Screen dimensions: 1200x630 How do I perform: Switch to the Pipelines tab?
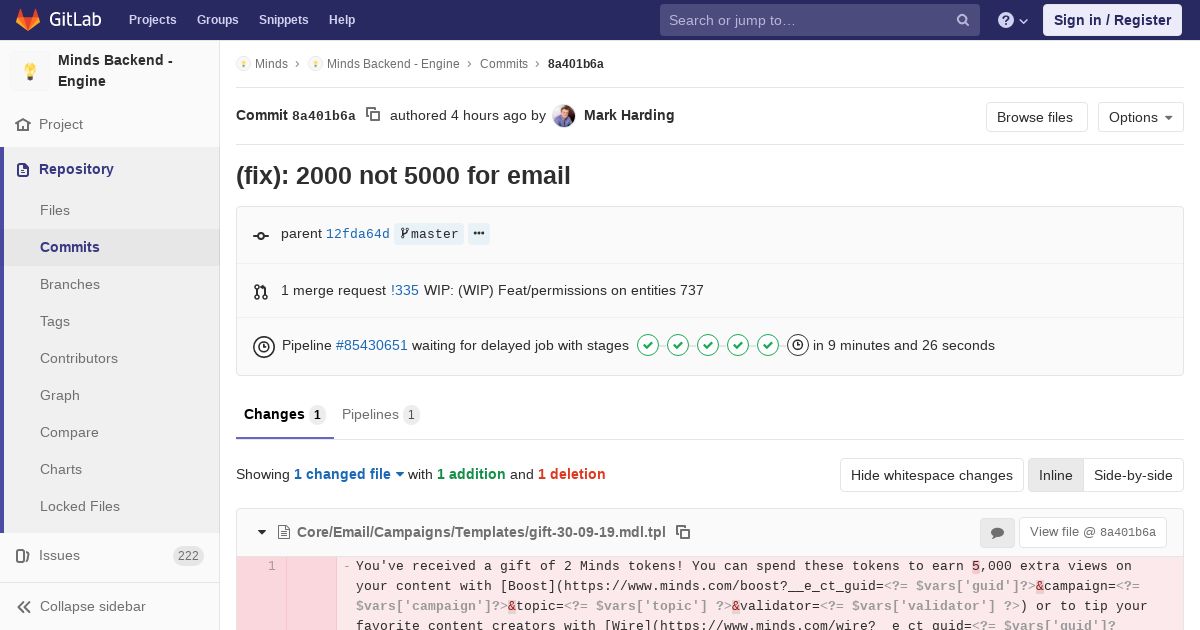click(380, 415)
